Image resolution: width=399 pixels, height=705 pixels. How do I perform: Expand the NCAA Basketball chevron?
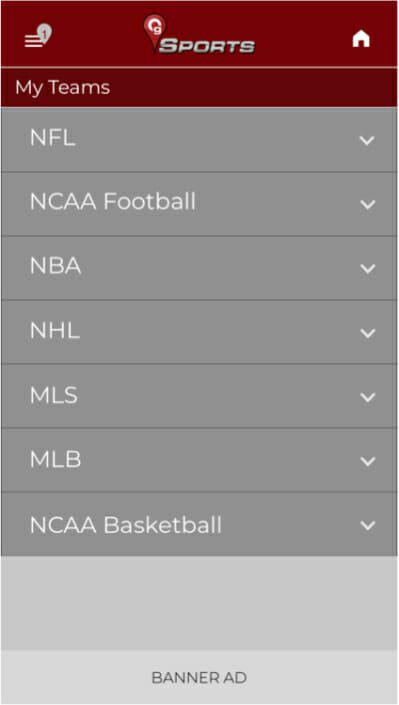tap(368, 525)
